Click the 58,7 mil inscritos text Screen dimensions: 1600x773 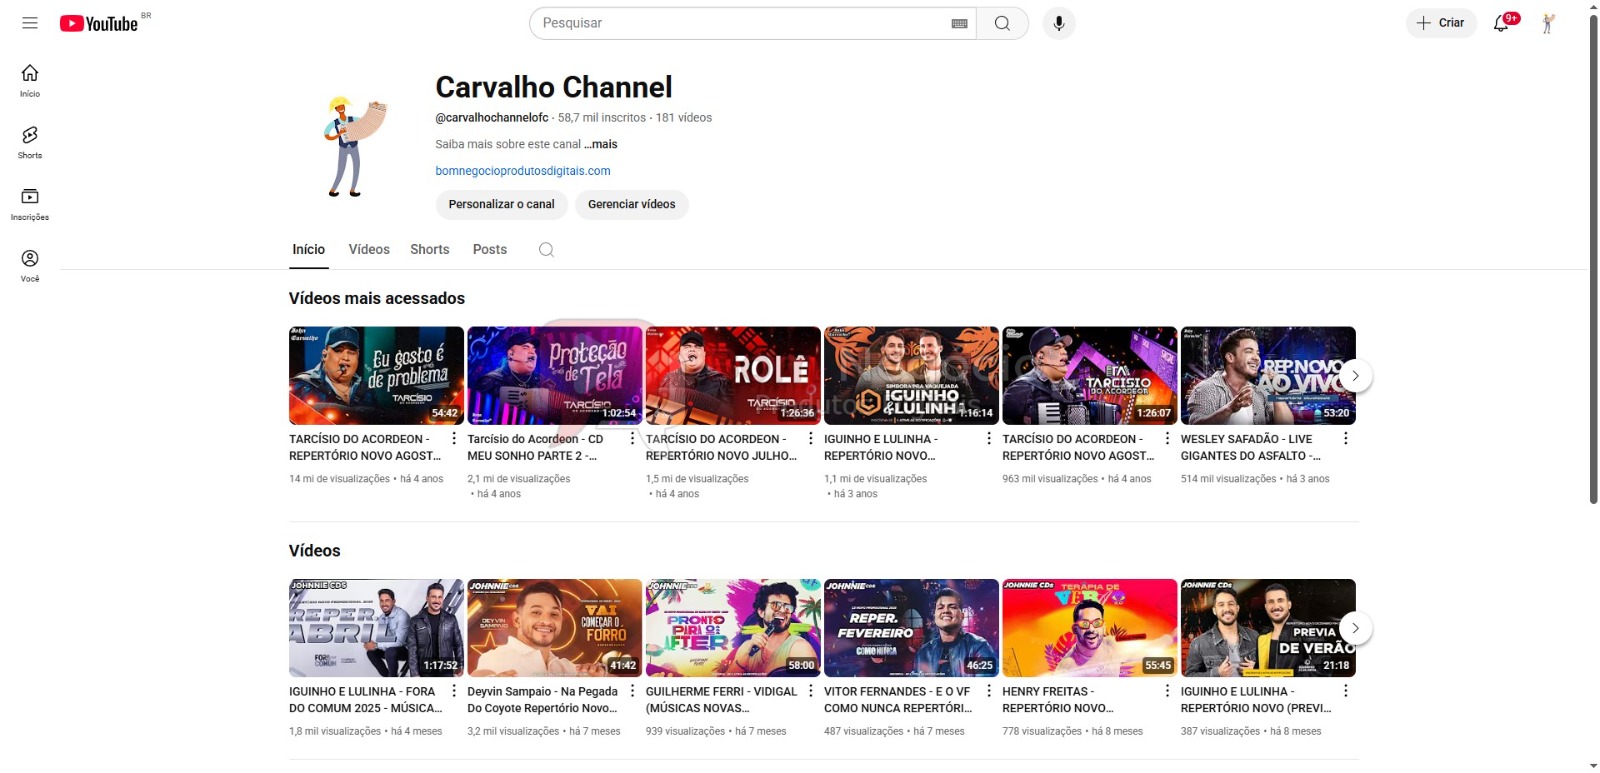(x=602, y=118)
